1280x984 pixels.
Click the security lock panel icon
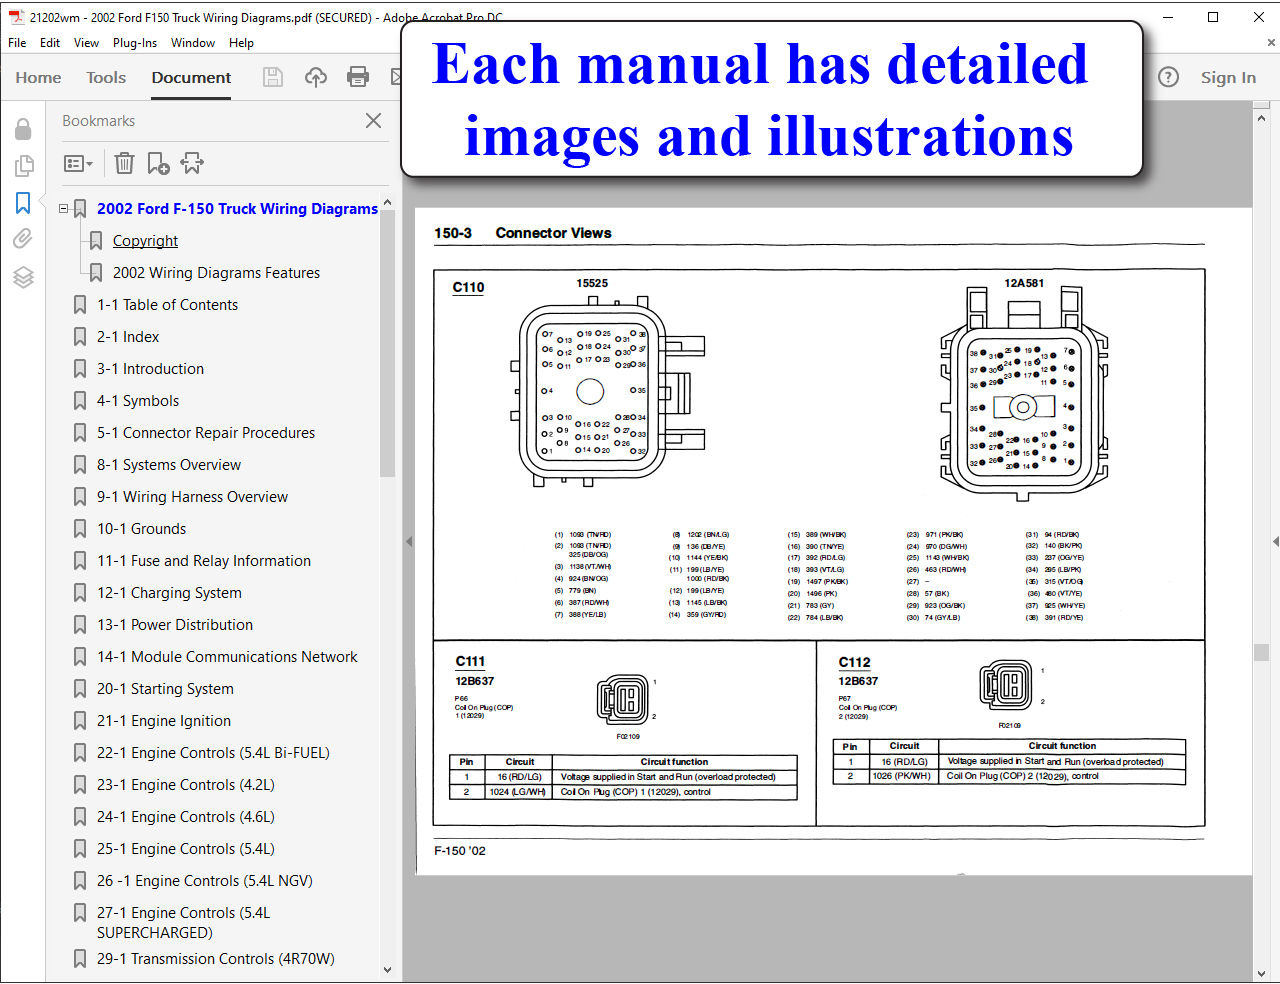coord(23,129)
